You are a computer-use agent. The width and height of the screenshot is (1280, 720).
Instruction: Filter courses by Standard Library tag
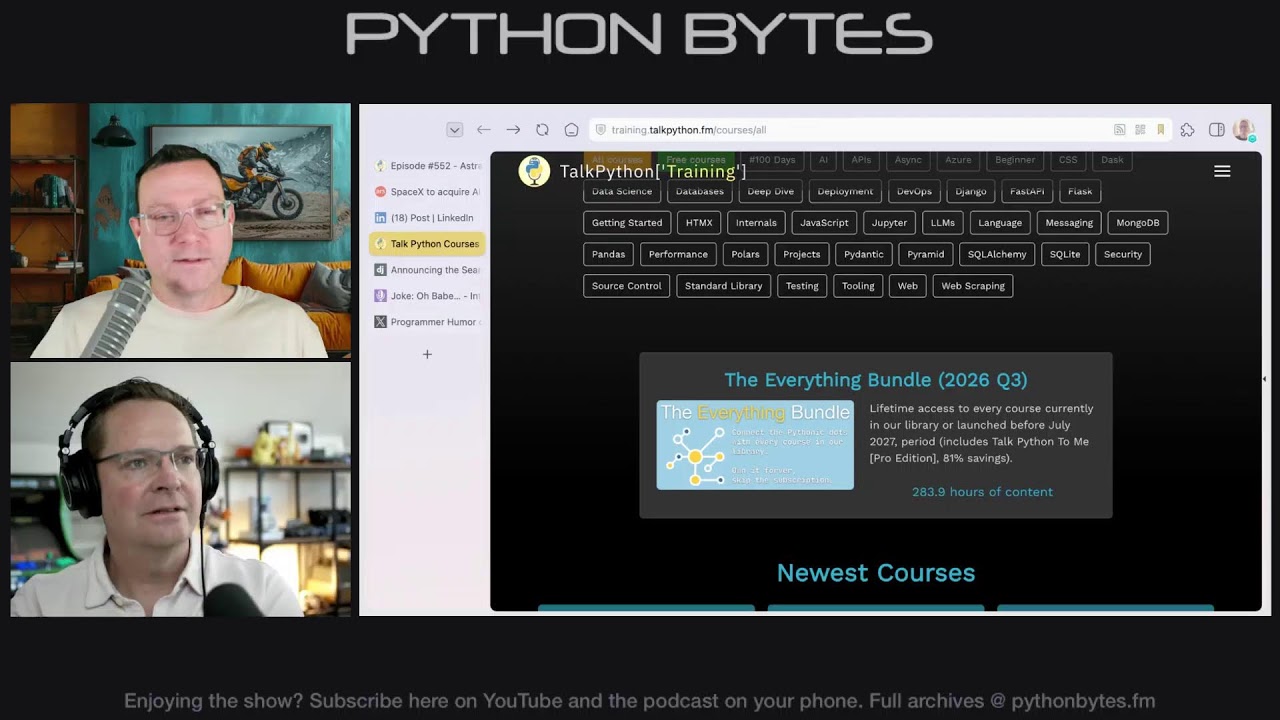724,286
